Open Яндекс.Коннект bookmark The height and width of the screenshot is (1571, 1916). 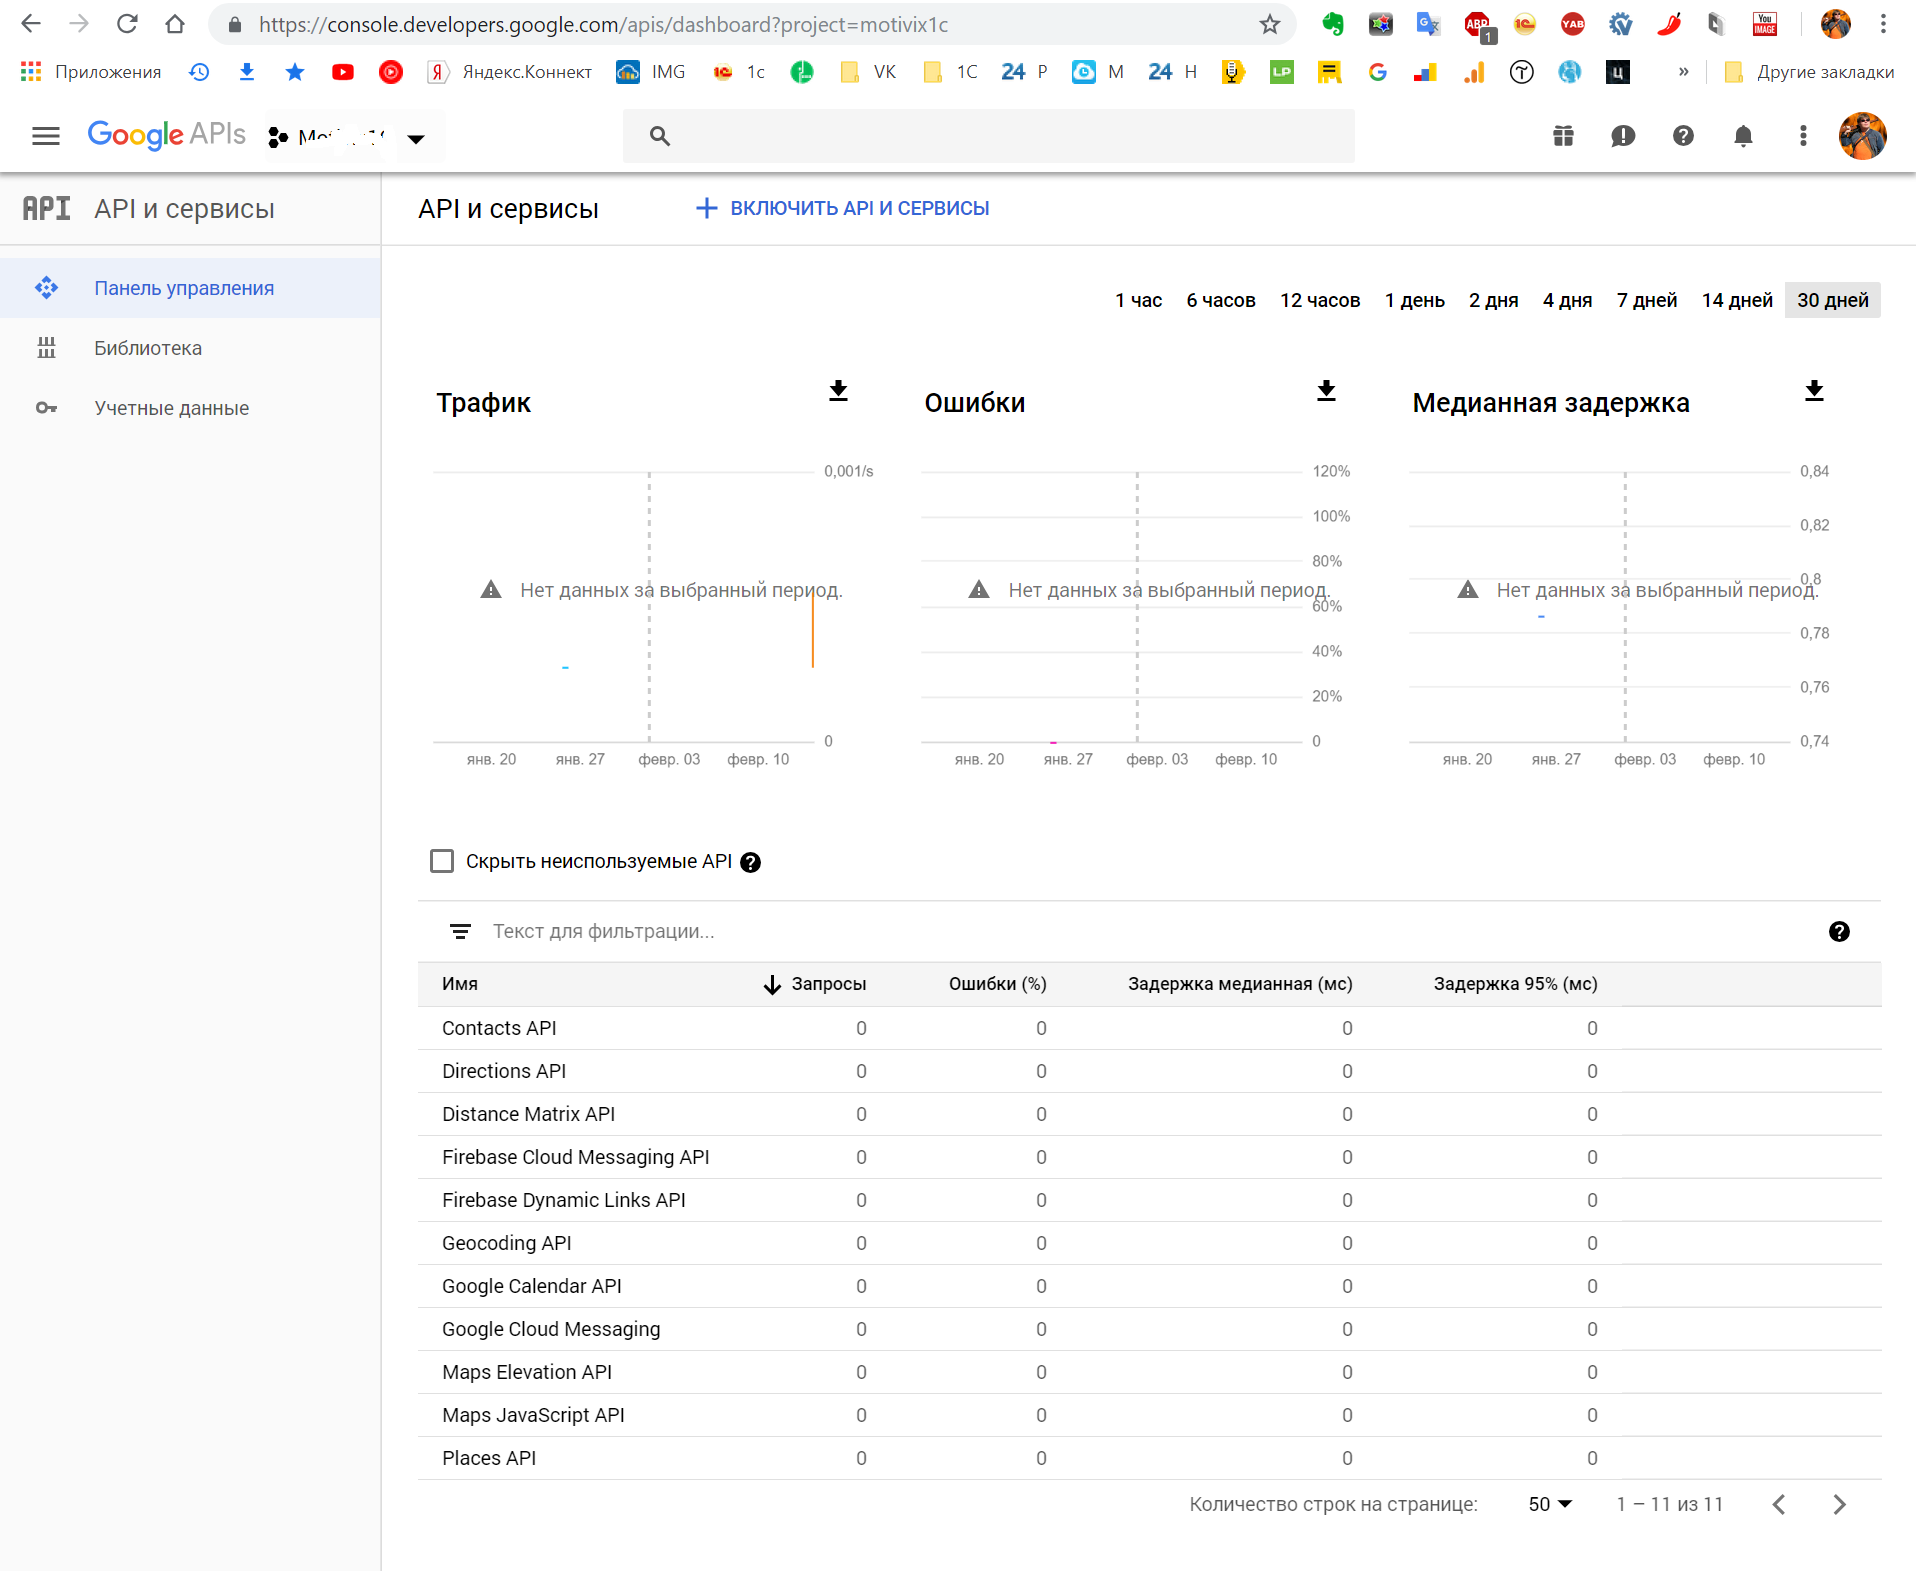click(509, 72)
